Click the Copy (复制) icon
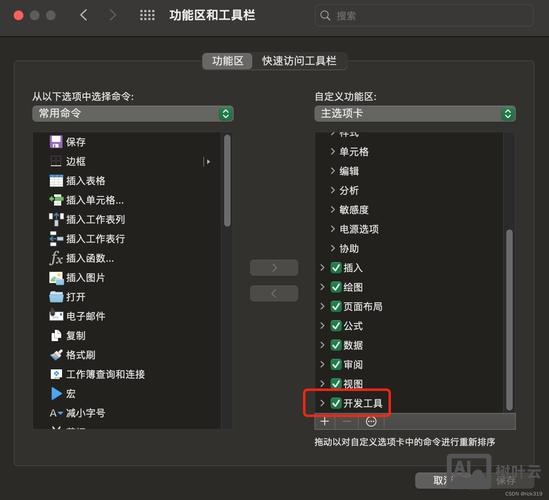This screenshot has width=549, height=500. click(56, 335)
